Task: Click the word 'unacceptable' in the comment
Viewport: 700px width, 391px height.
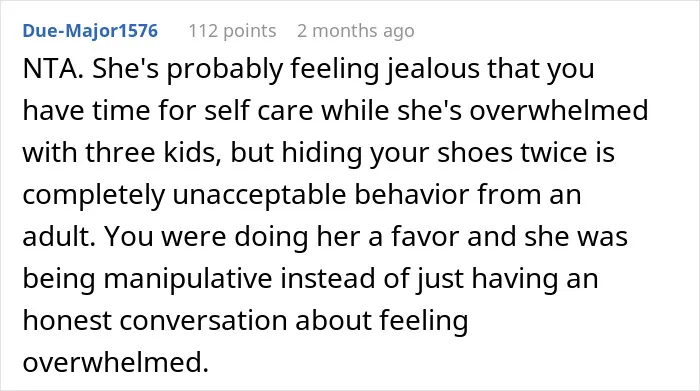Action: [x=259, y=196]
